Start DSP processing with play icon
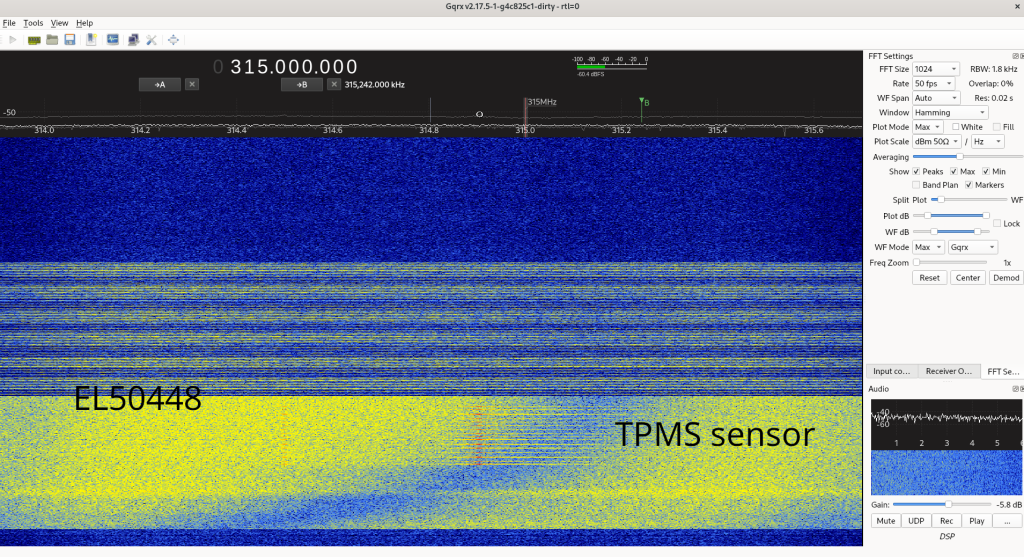Screen dimensions: 1024x557 pyautogui.click(x=12, y=40)
